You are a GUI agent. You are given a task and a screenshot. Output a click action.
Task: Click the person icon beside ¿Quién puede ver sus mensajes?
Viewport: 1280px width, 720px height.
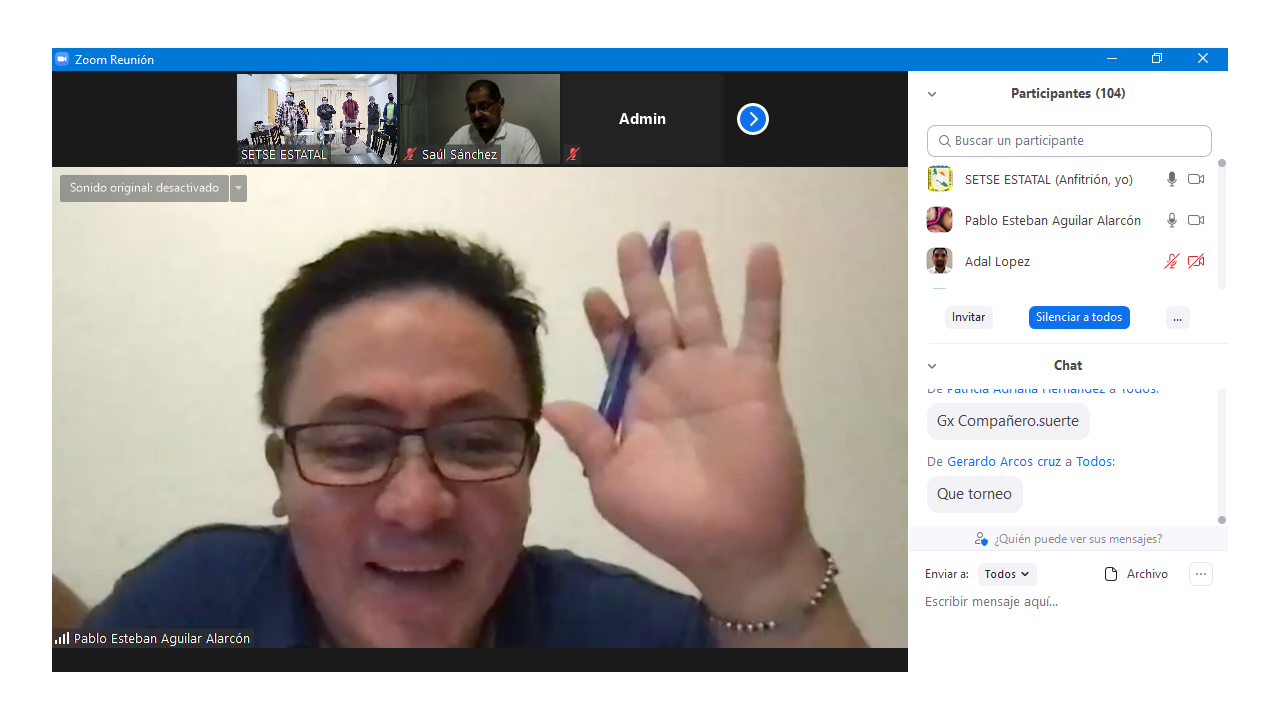[x=981, y=539]
